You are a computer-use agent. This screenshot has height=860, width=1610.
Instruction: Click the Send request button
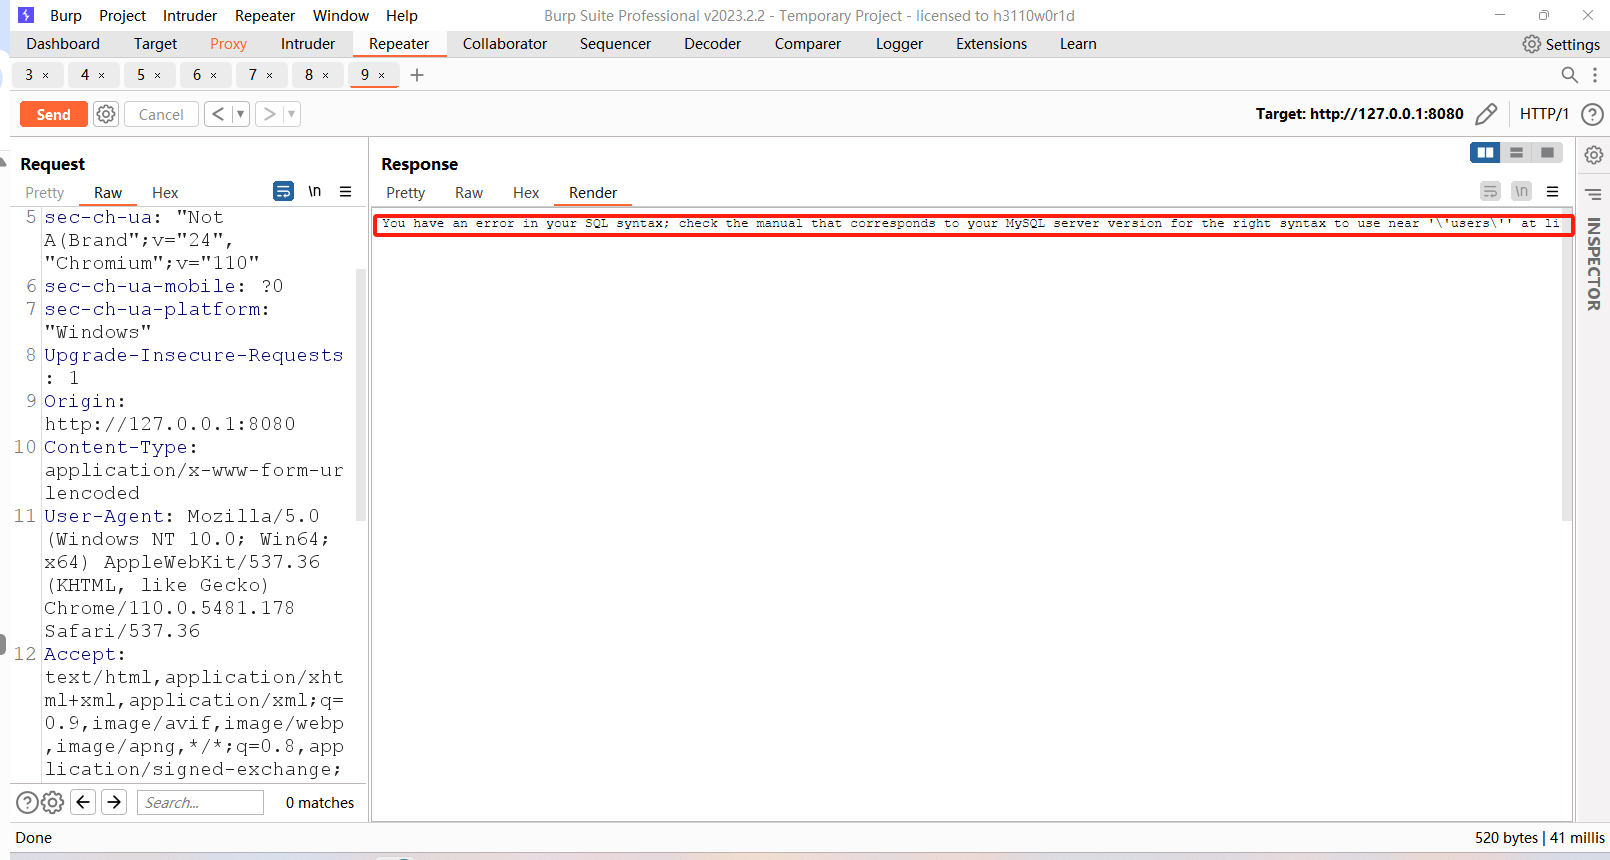point(53,114)
